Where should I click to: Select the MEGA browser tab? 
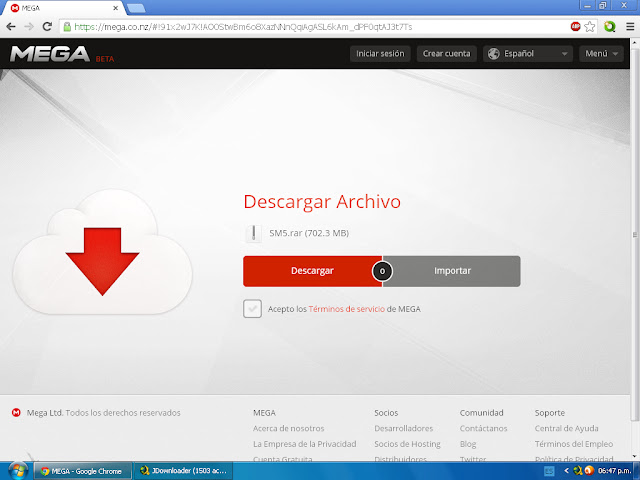tap(63, 8)
